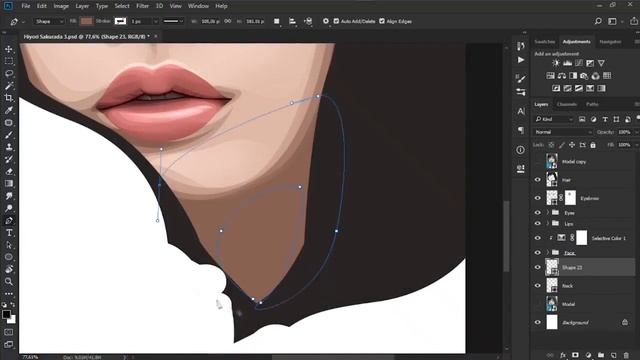Screen dimensions: 640x360
Task: Switch to the Paths tab
Action: 592,104
